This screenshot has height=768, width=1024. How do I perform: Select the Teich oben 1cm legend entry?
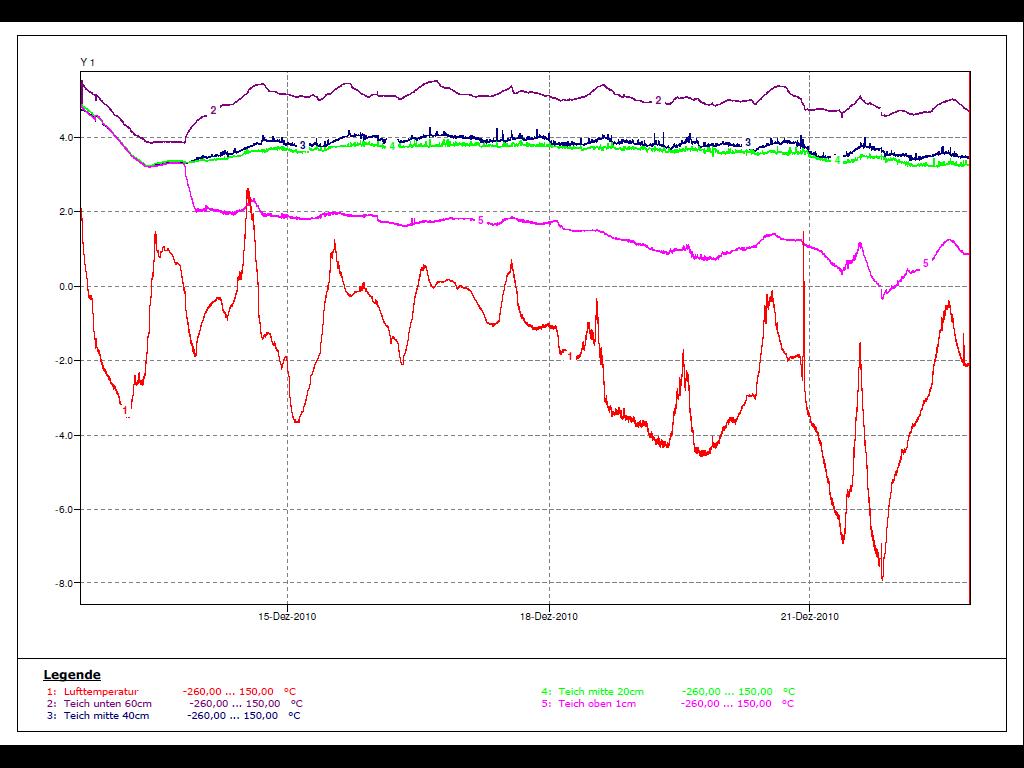[x=597, y=703]
